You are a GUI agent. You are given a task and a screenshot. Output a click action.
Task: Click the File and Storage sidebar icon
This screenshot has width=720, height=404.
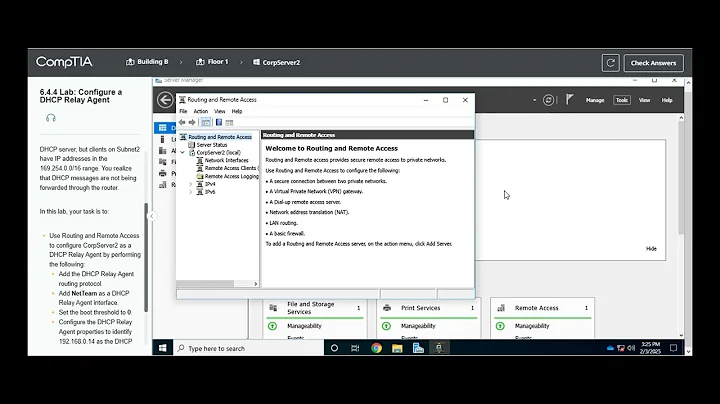click(x=163, y=162)
